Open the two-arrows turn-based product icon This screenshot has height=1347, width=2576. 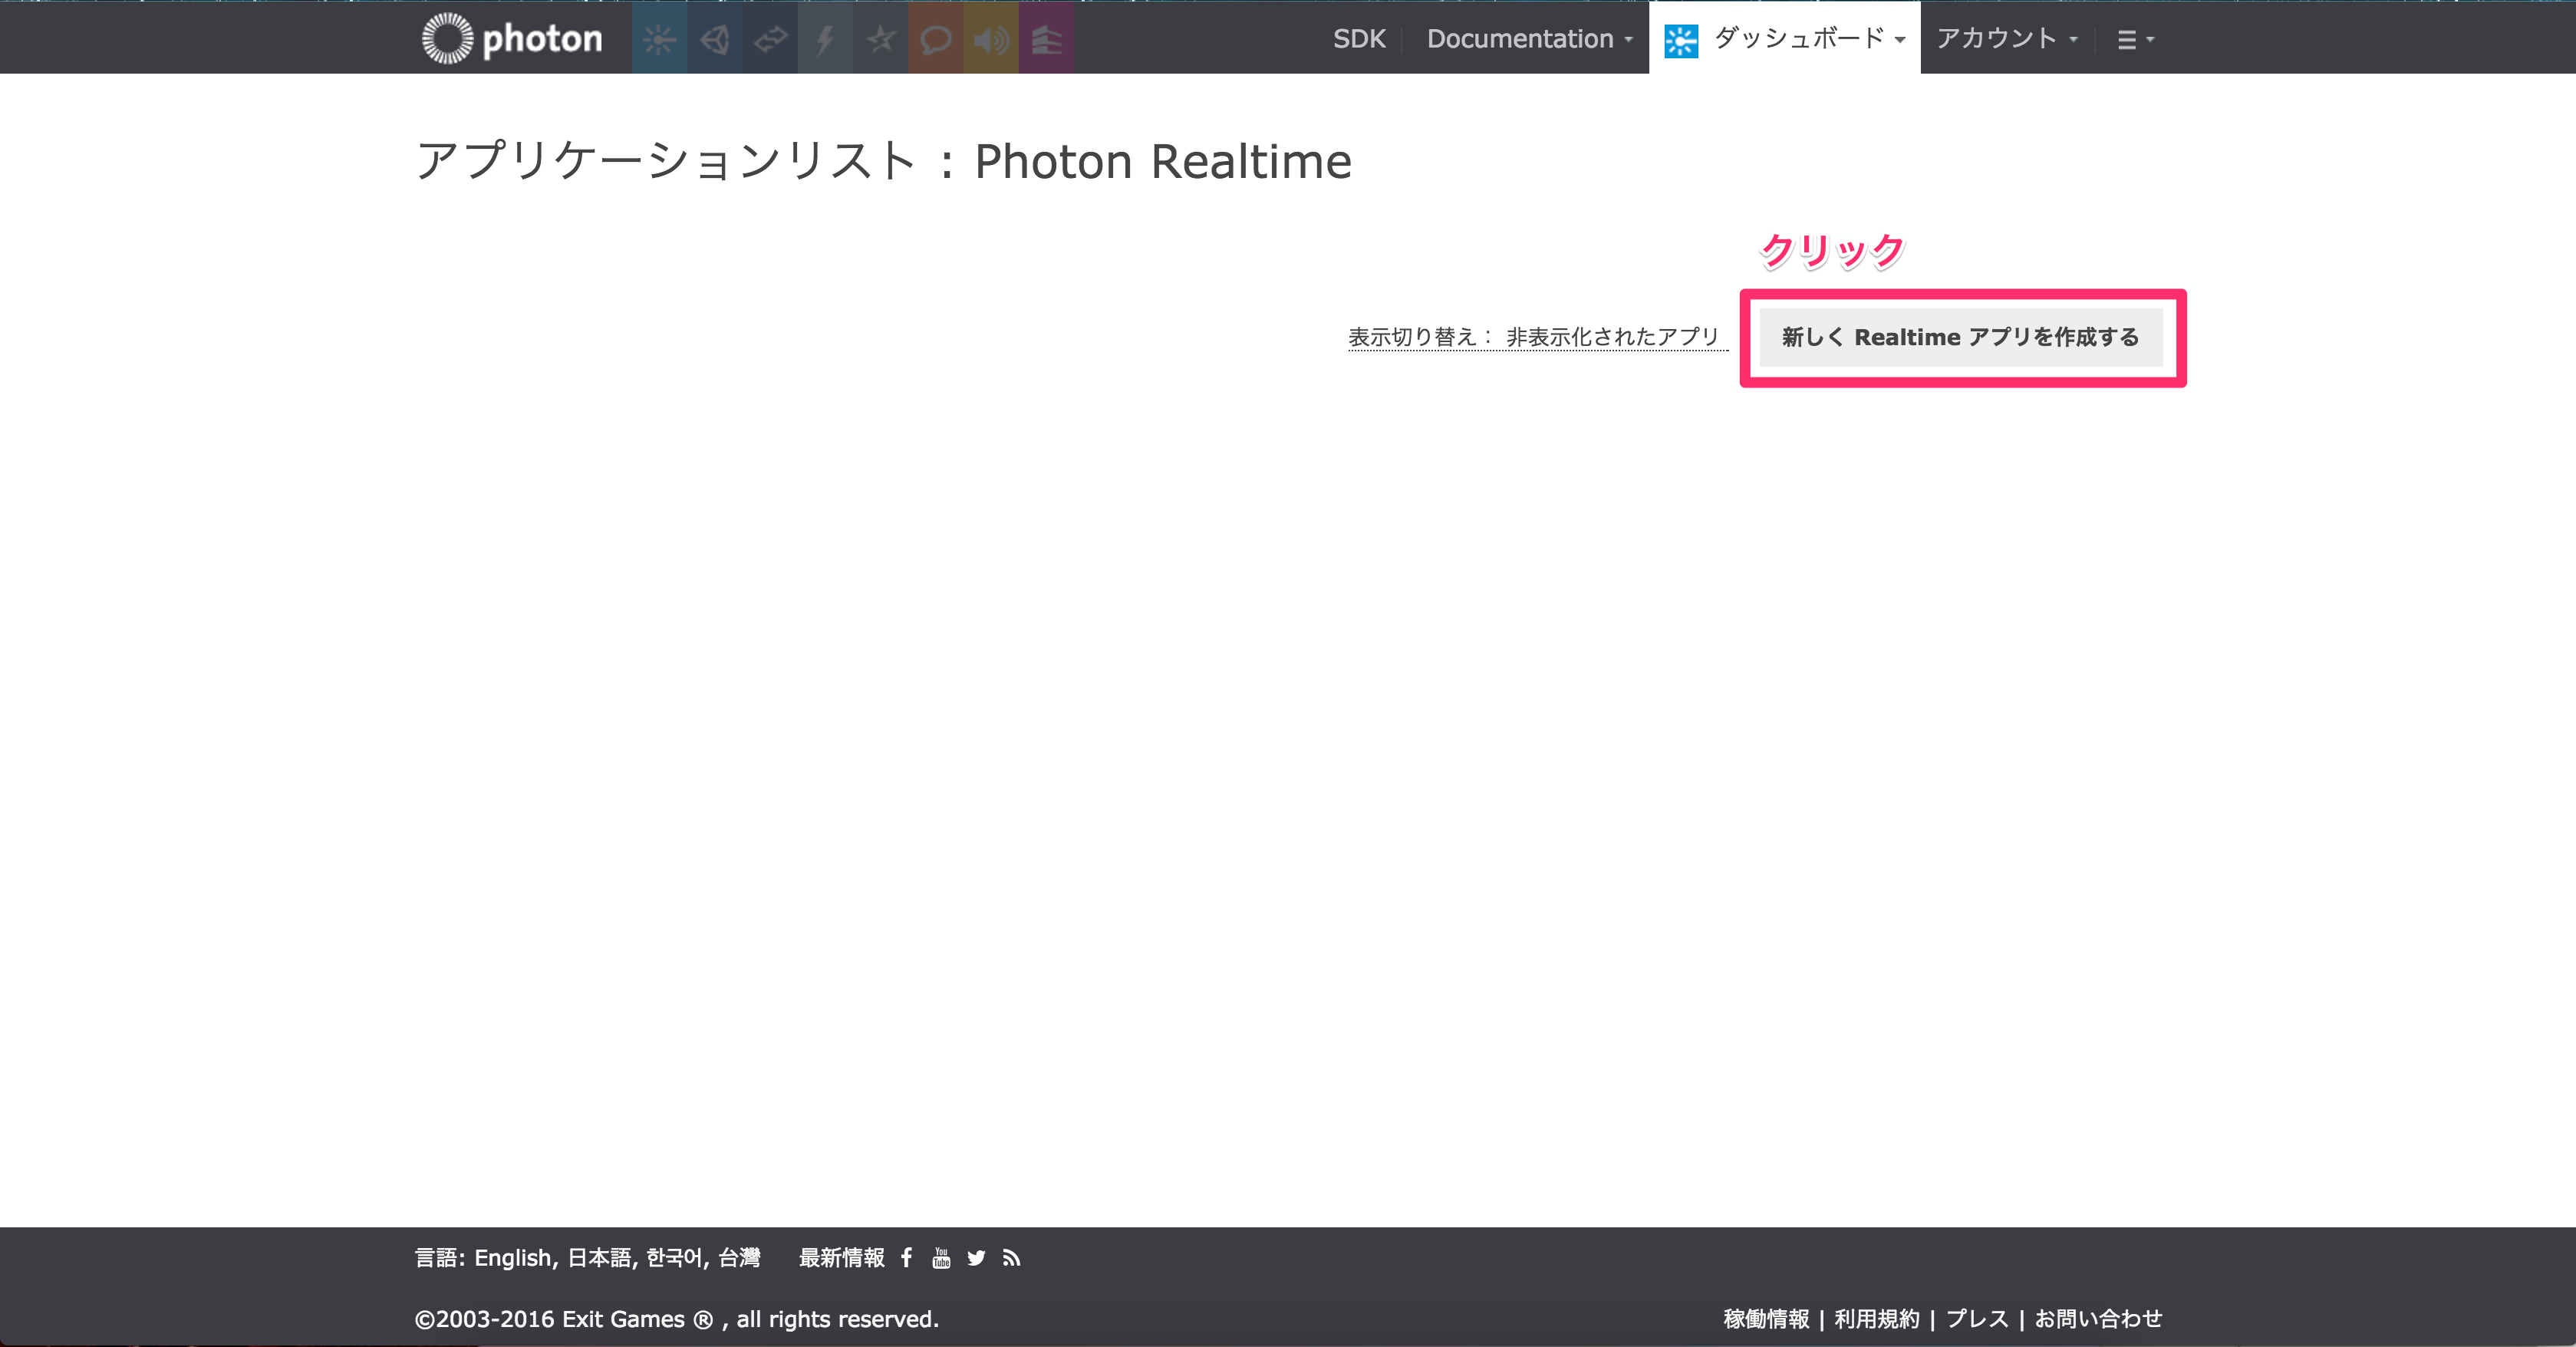click(770, 39)
